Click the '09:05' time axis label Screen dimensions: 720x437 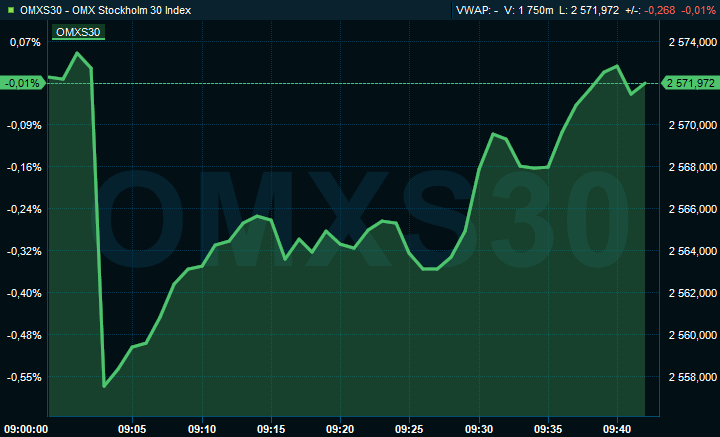point(132,429)
